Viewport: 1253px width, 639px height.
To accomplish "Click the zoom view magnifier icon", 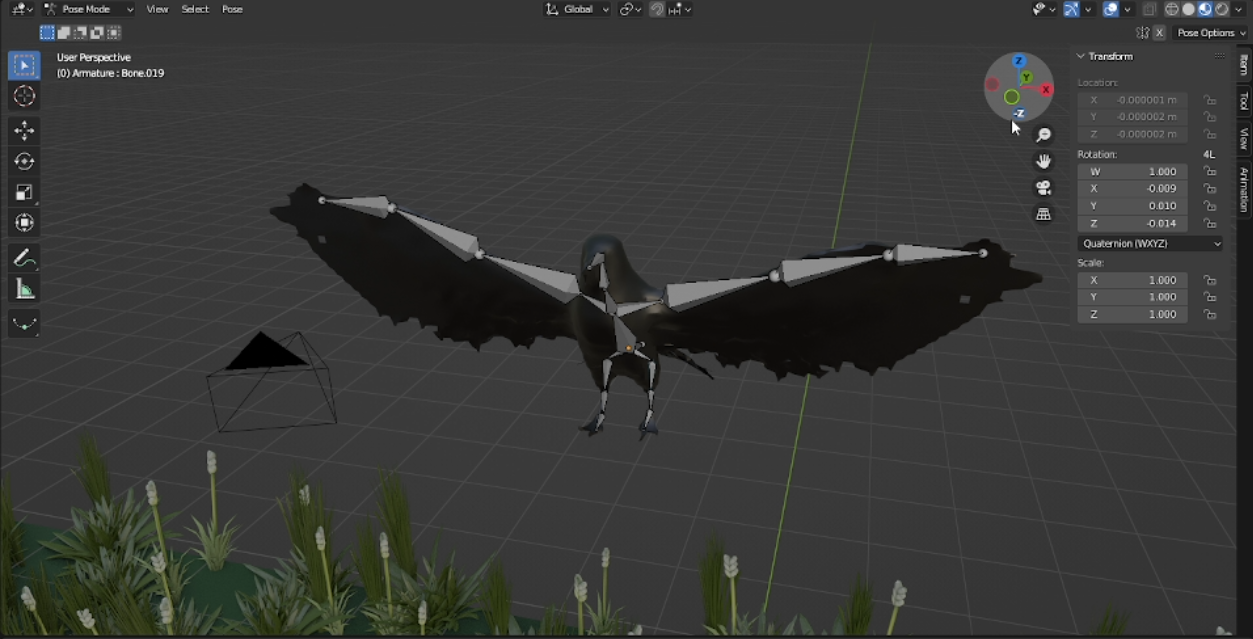I will 1044,135.
